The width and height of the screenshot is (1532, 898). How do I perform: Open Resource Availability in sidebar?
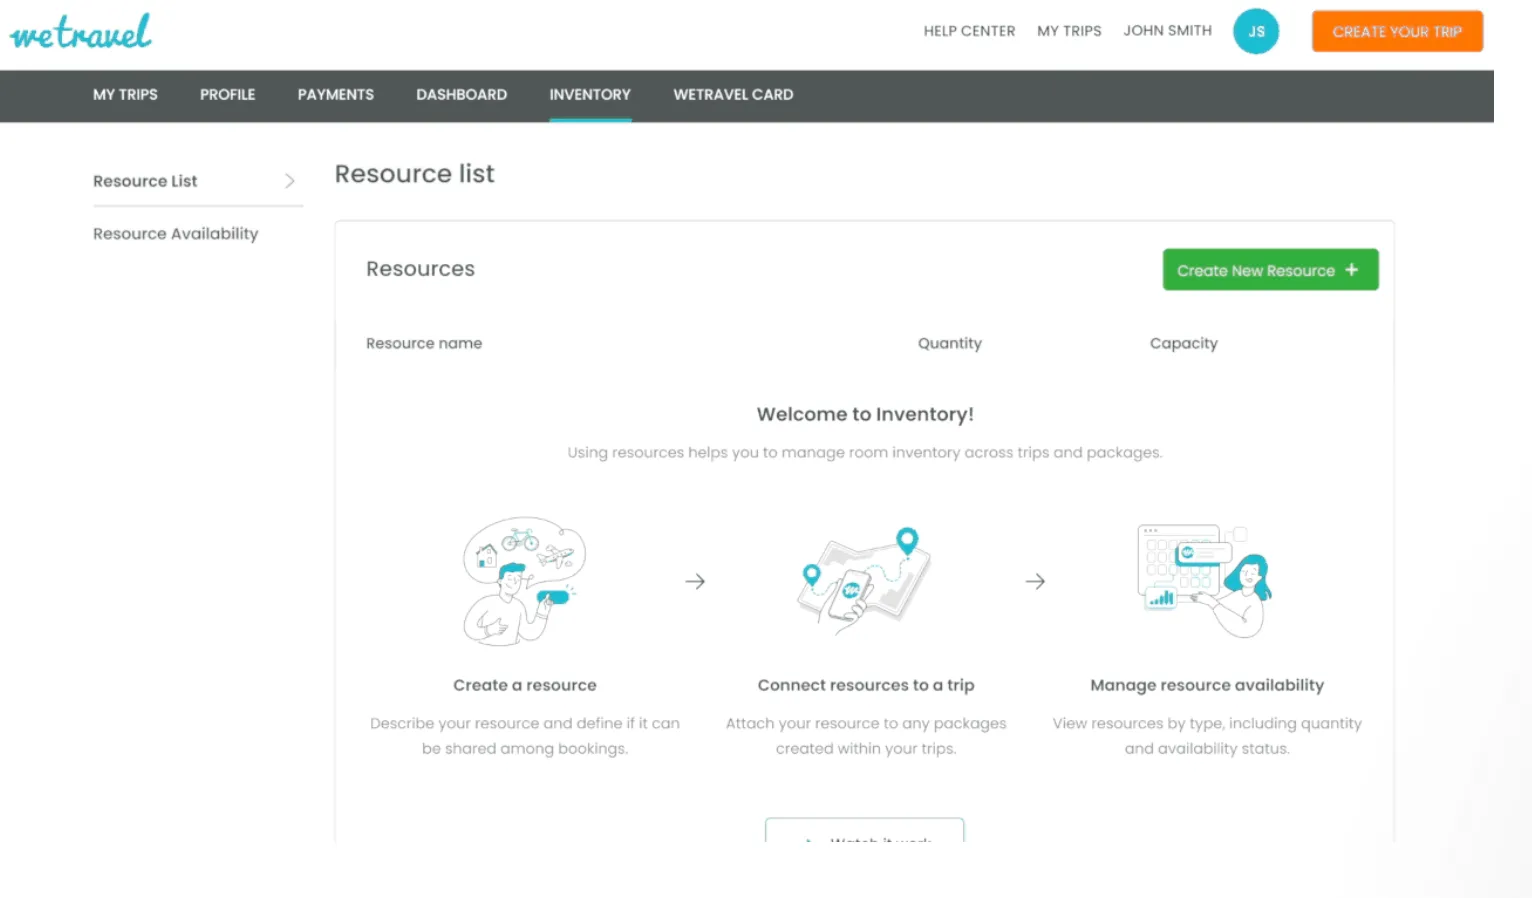click(x=175, y=234)
